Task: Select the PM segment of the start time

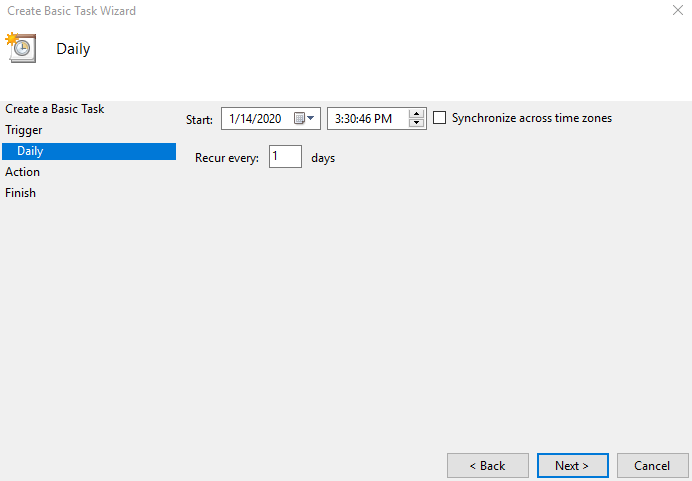Action: [384, 119]
